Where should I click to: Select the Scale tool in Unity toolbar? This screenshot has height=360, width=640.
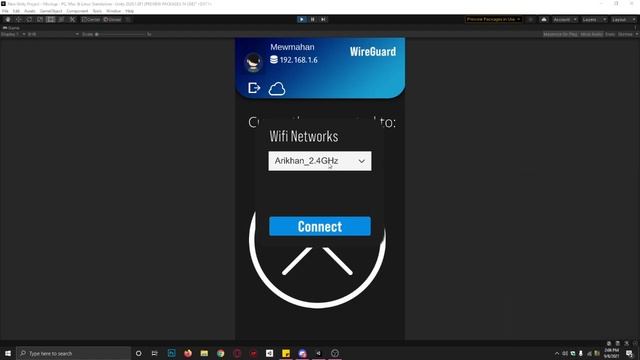[40, 20]
